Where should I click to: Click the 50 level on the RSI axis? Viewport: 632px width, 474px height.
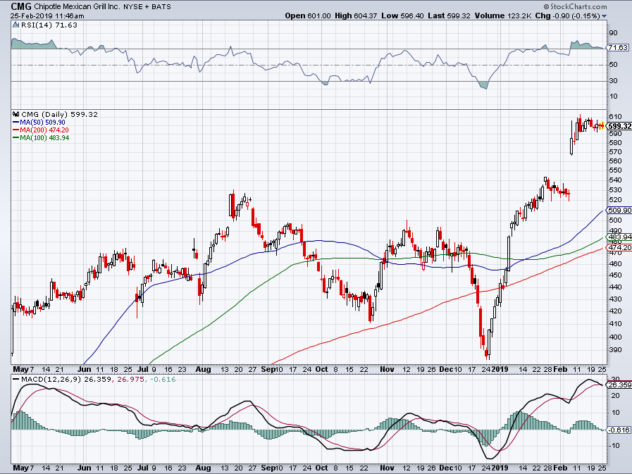click(x=613, y=64)
